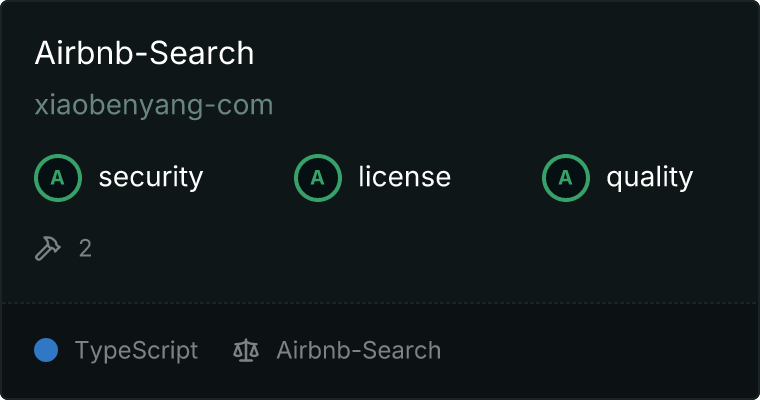Click the license grade A badge icon
Screen dimensions: 760x400
[318, 178]
